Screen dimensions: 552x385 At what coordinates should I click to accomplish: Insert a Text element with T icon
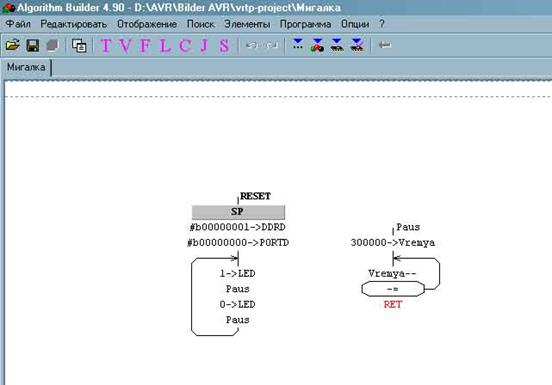click(x=106, y=45)
